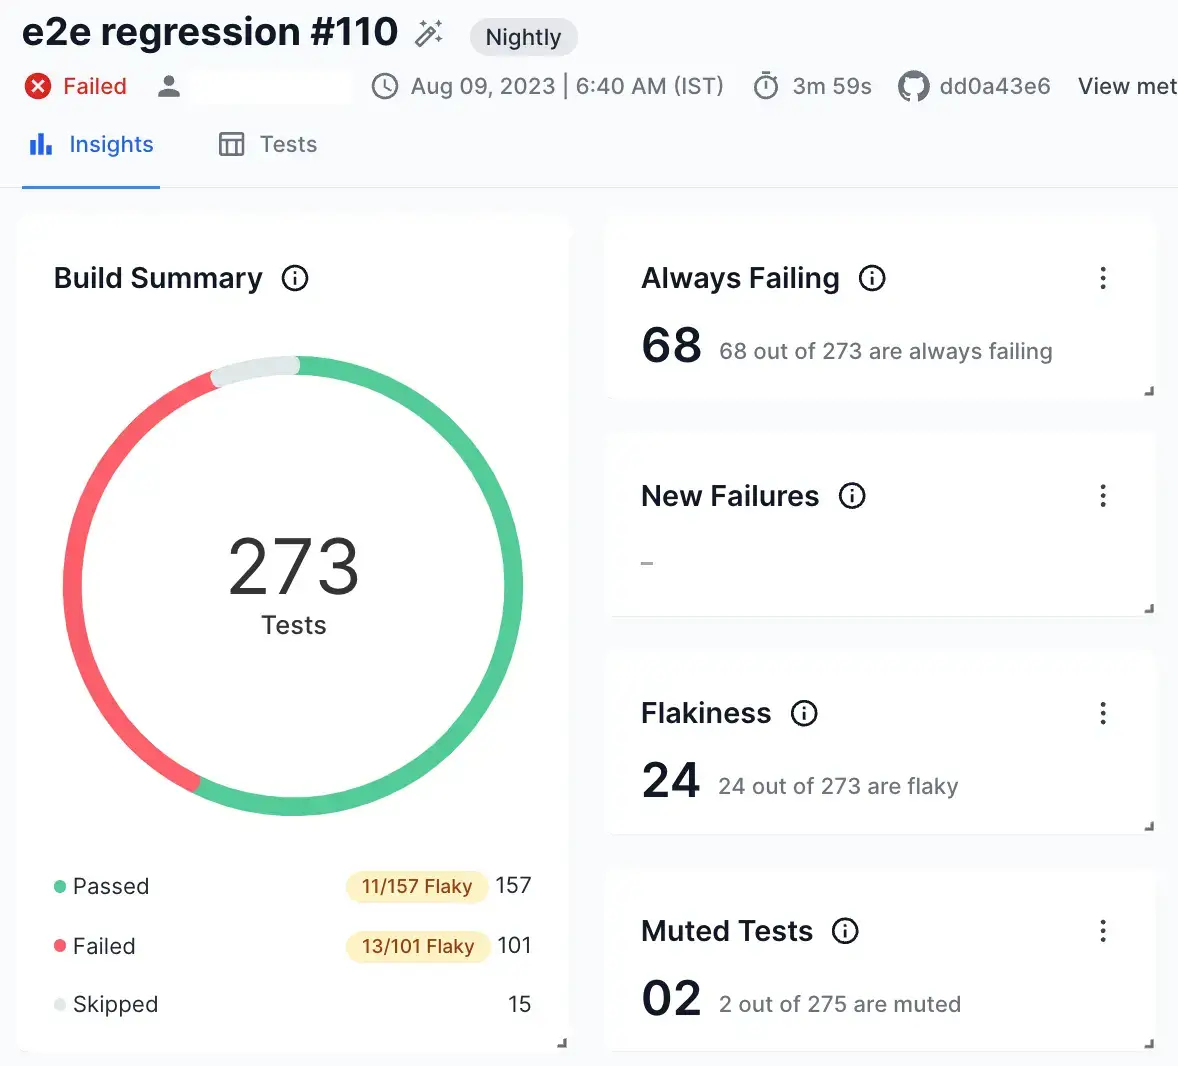Viewport: 1178px width, 1066px height.
Task: Click the GitHub icon next to commit hash
Action: click(x=913, y=87)
